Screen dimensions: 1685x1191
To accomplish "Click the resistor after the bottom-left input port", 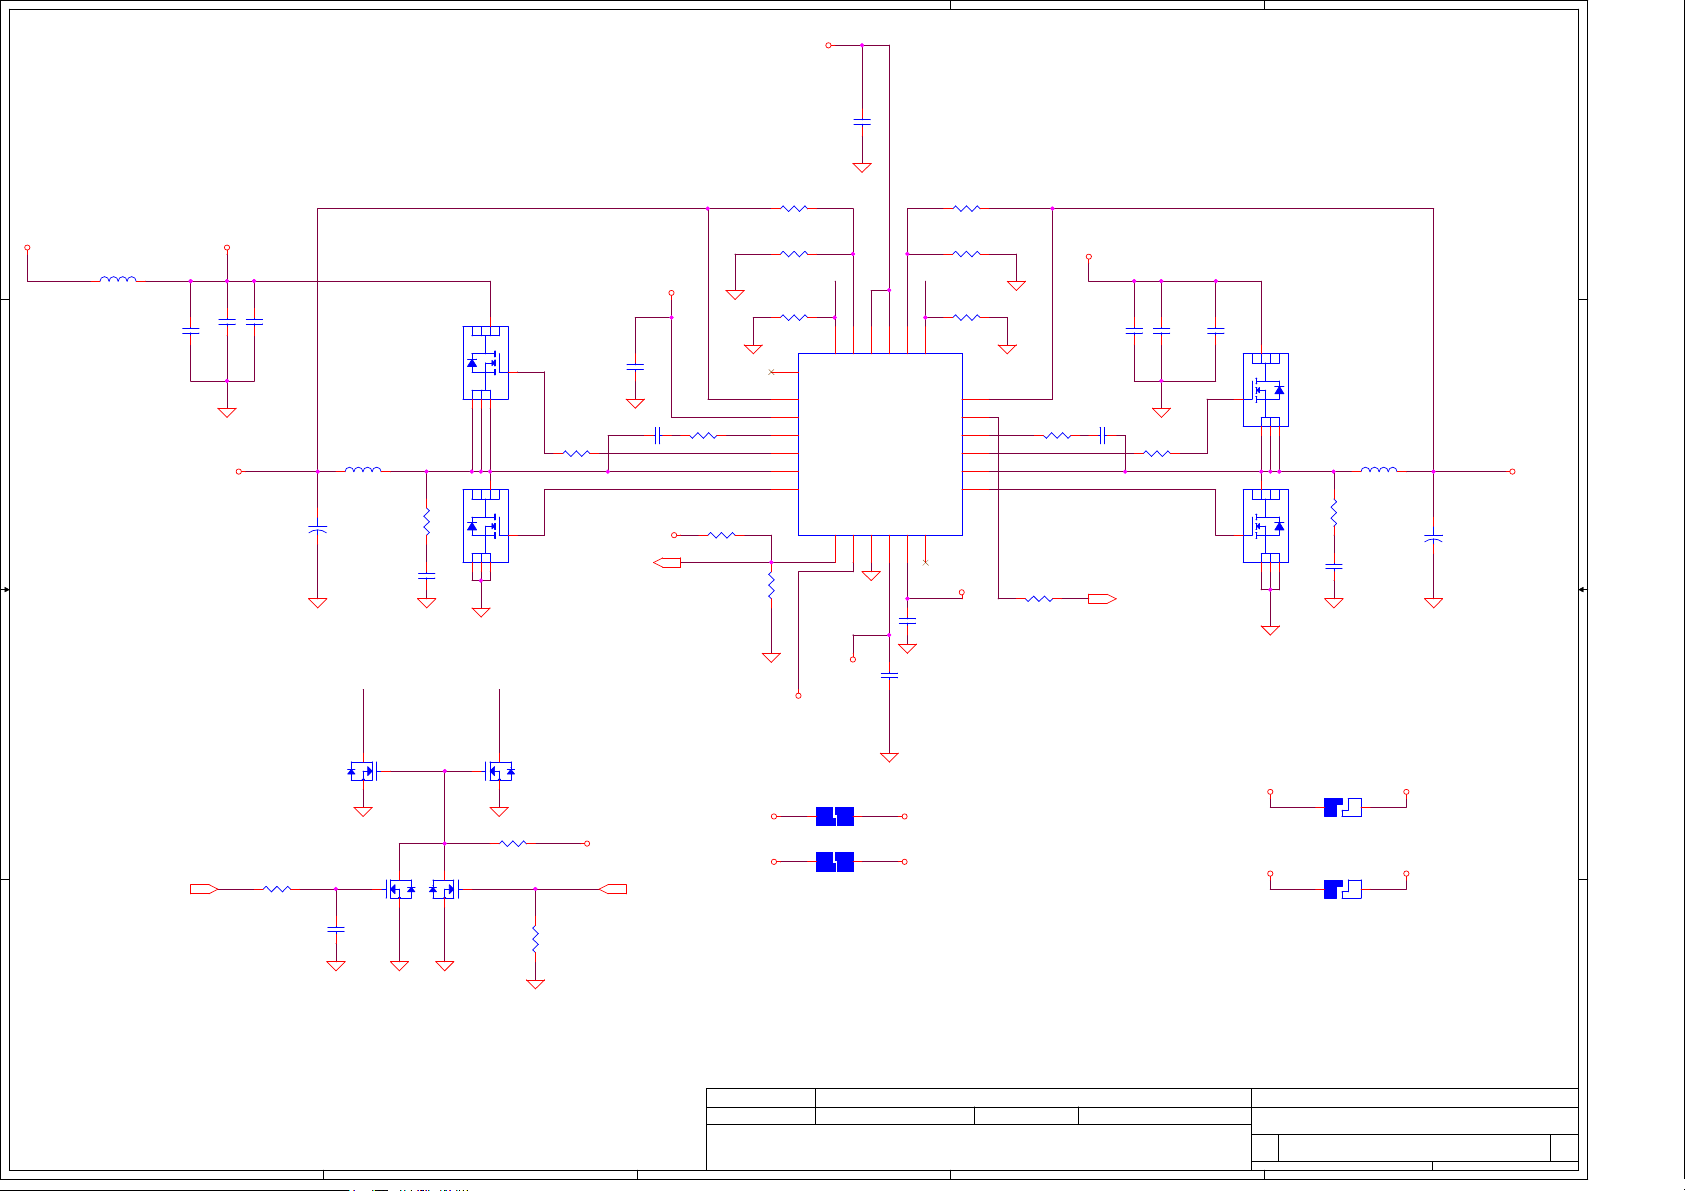I will (x=277, y=889).
